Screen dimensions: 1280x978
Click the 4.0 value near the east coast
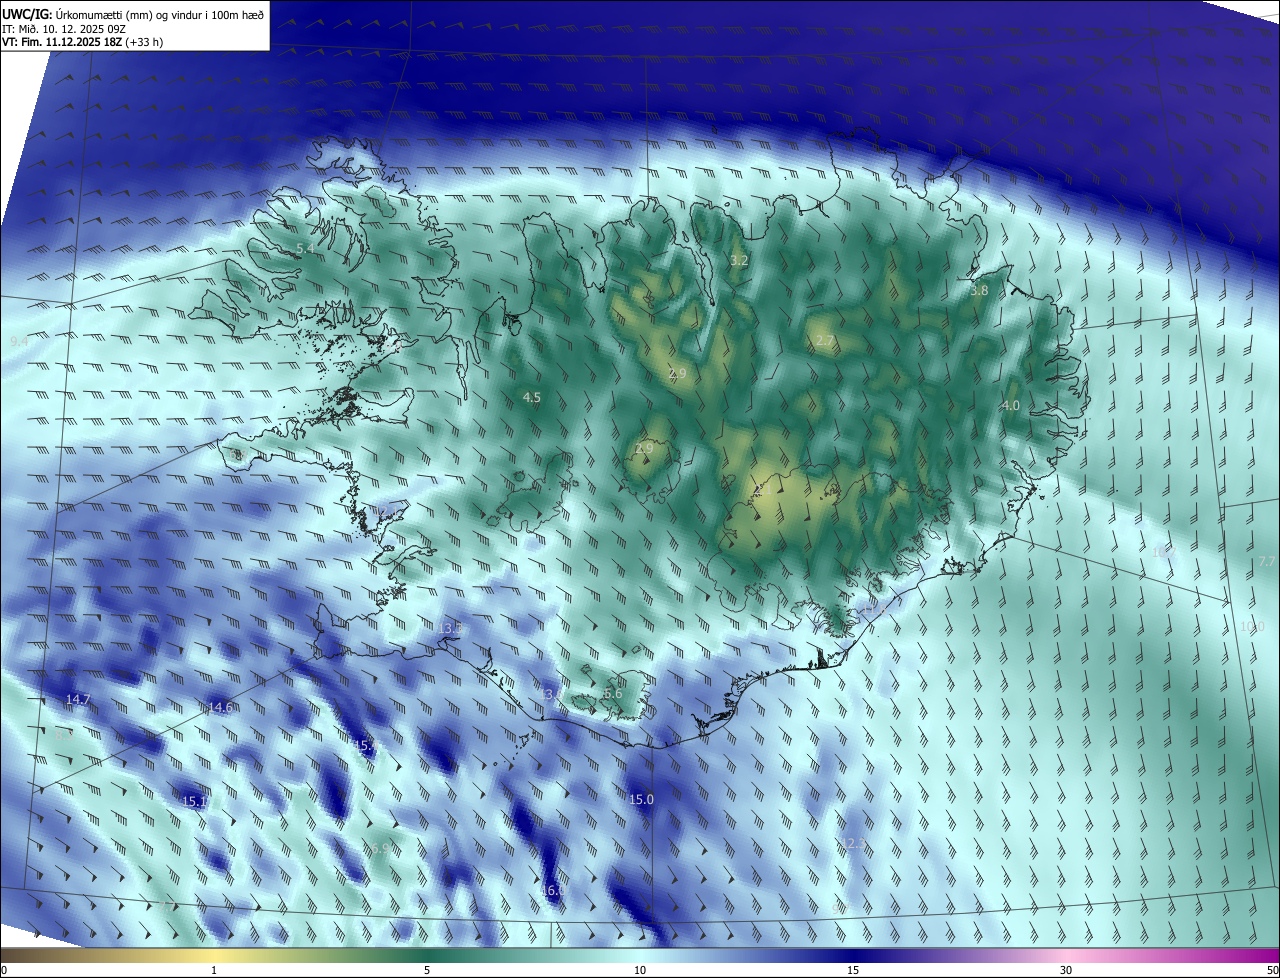[1010, 405]
